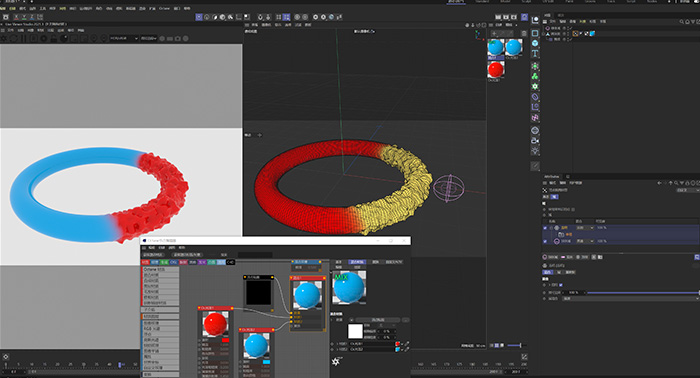The height and width of the screenshot is (378, 700).
Task: Click second rounded button in node editor toolbar
Action: tap(187, 255)
